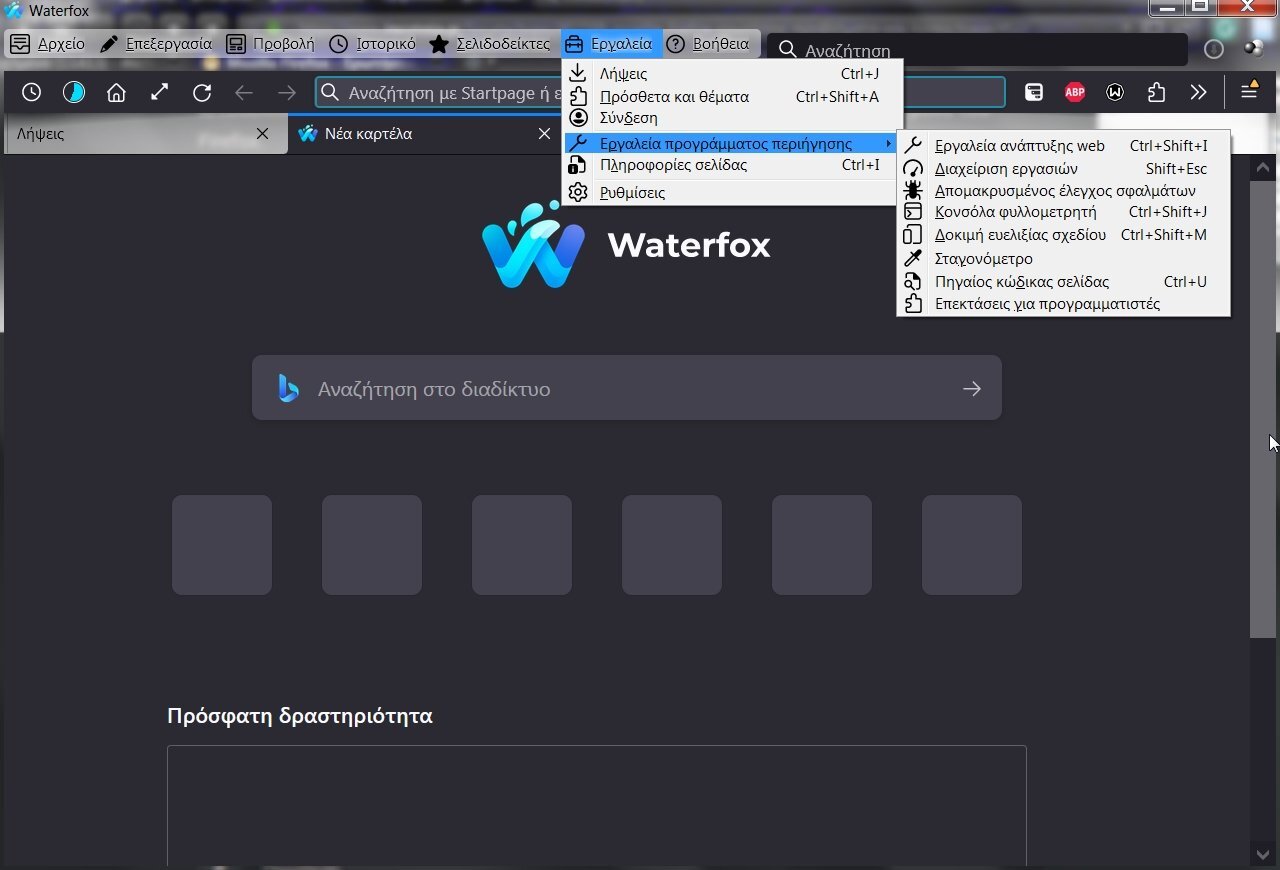Expand Εργαλεία προγράμματος περιήγησης submenu
1280x870 pixels.
(732, 143)
